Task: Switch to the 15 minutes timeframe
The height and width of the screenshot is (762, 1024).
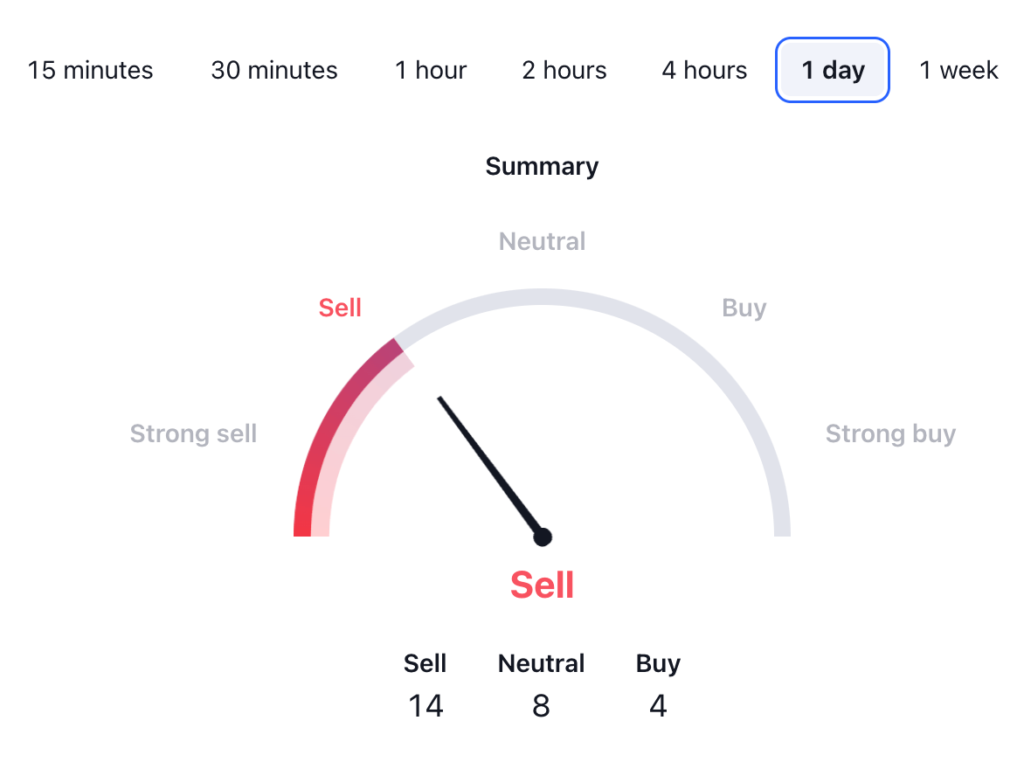Action: coord(90,70)
